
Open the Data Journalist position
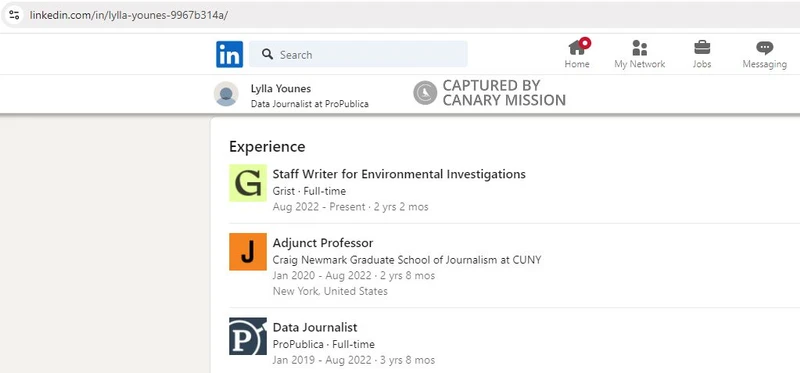pyautogui.click(x=315, y=327)
